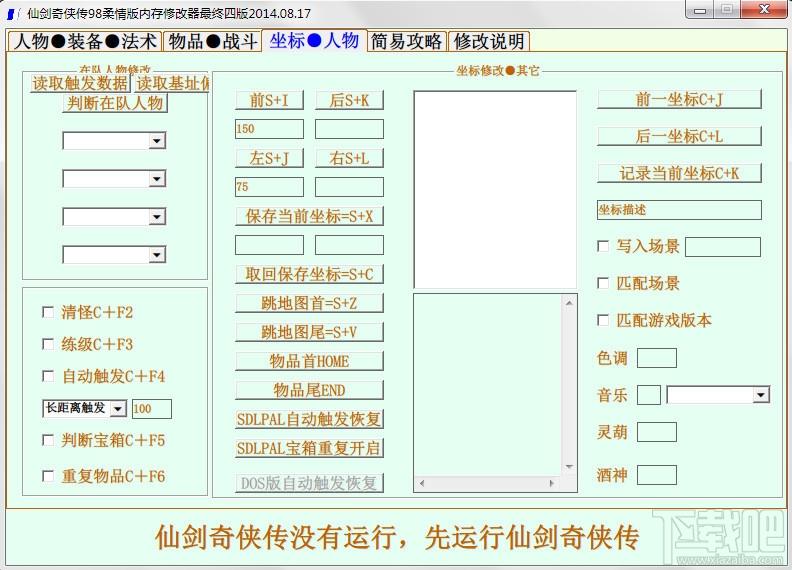The width and height of the screenshot is (792, 570).
Task: Click the field beside 写入场景
Action: pos(723,247)
